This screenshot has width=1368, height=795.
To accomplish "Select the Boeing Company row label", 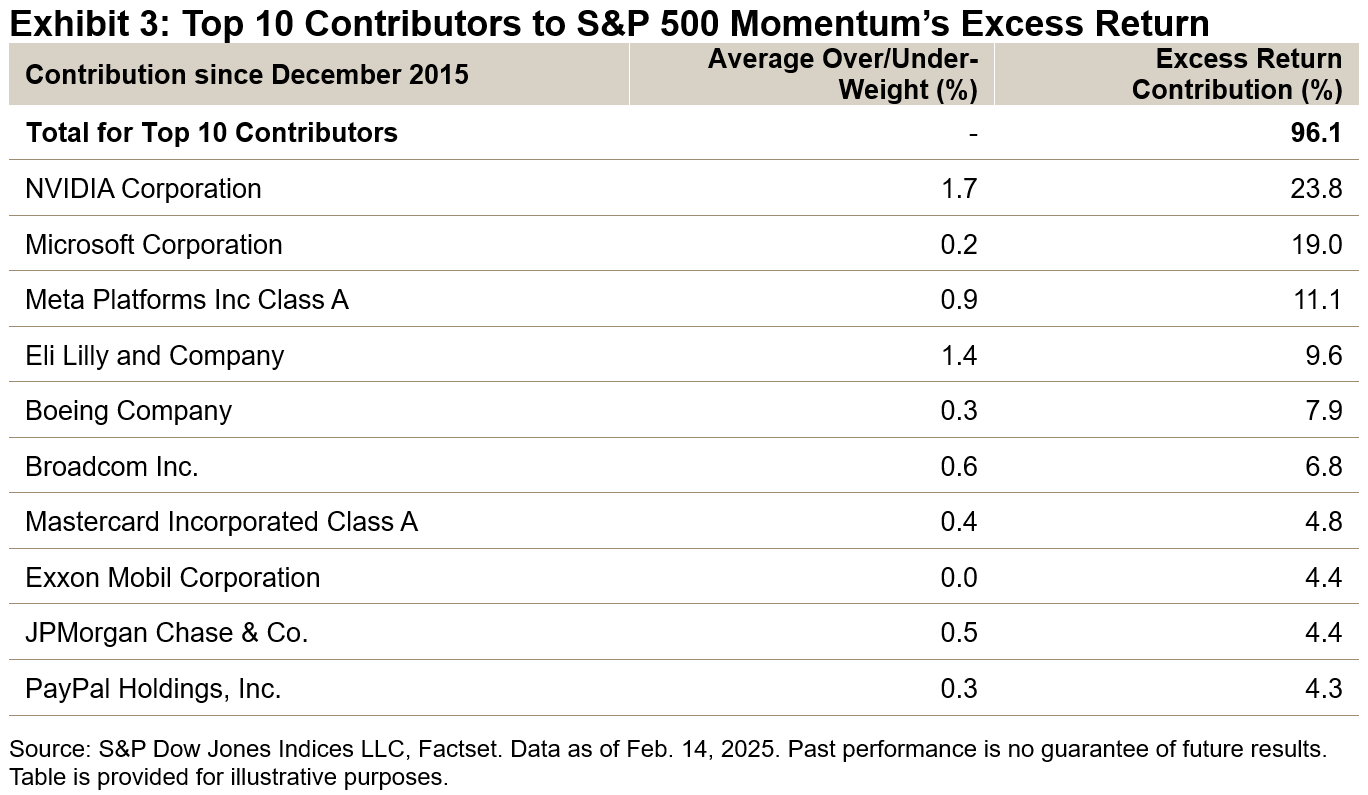I will [128, 411].
